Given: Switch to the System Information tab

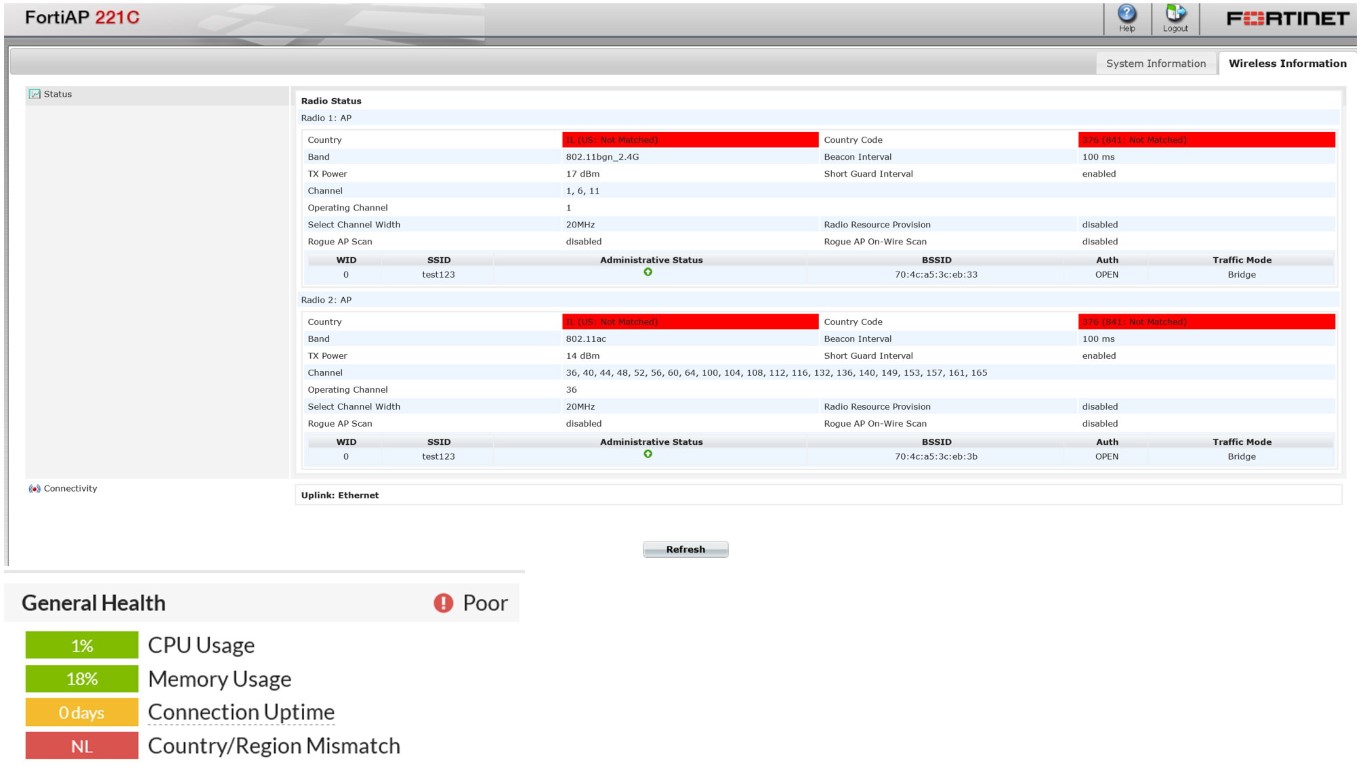Looking at the screenshot, I should [x=1156, y=63].
